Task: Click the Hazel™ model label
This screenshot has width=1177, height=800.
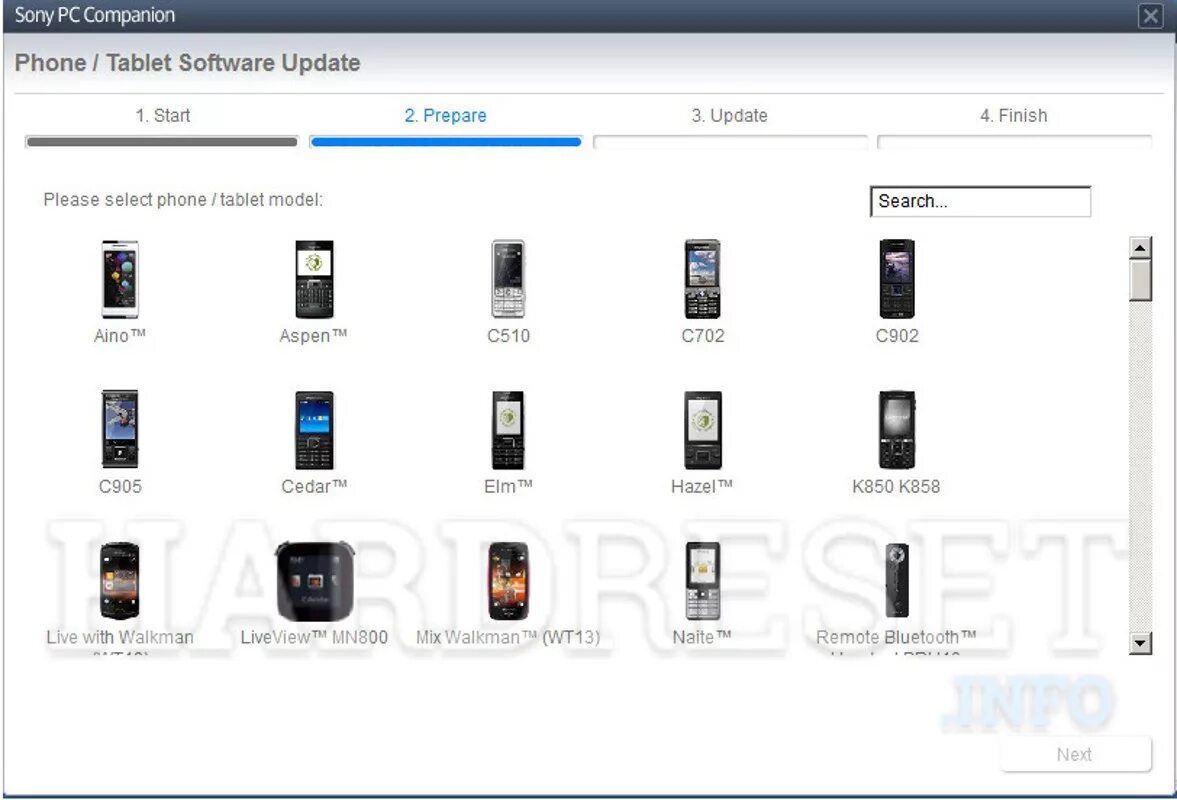Action: (x=702, y=486)
